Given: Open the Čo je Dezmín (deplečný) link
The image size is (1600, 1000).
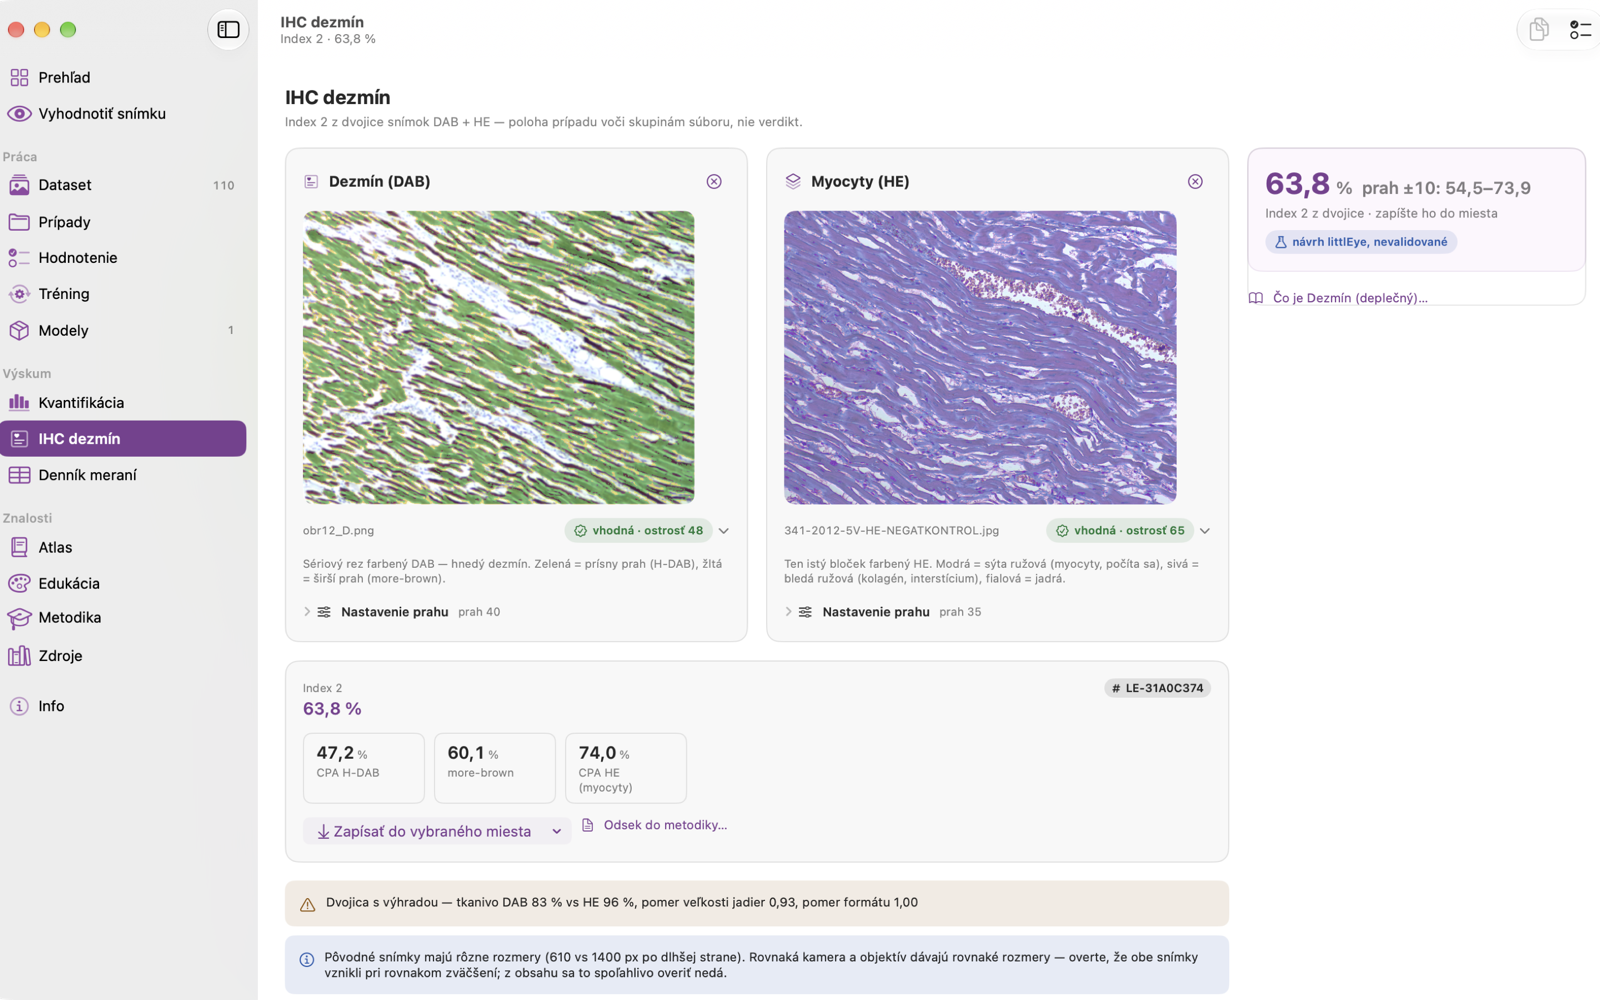Looking at the screenshot, I should [1338, 298].
